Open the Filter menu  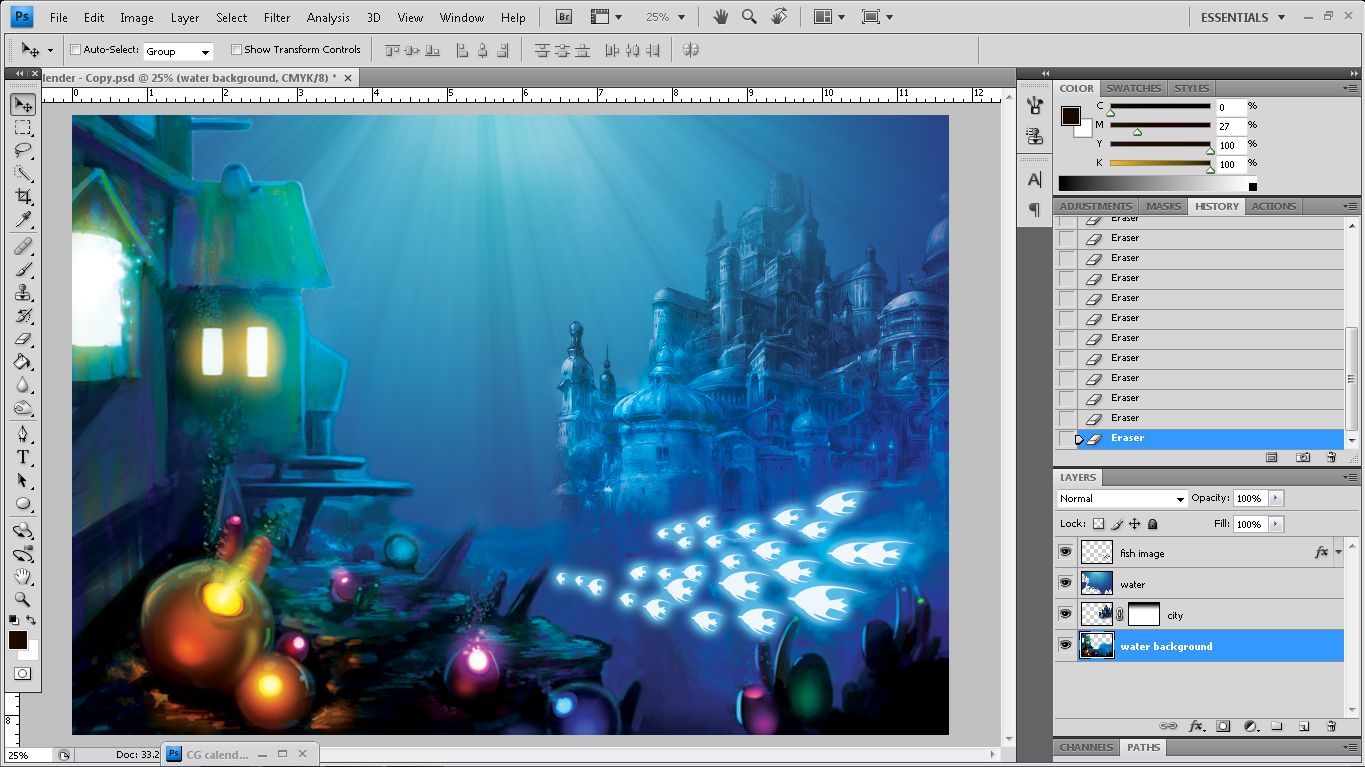point(277,18)
